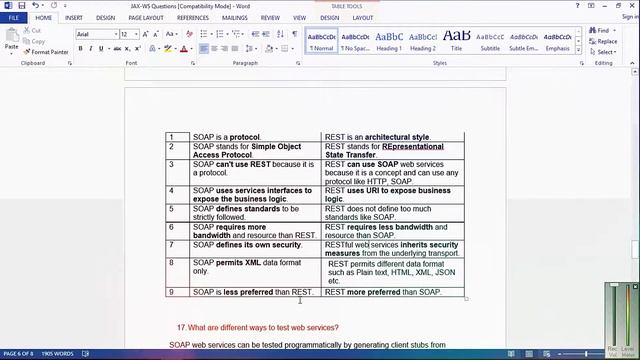640x360 pixels.
Task: Click the Word Help question mark
Action: pyautogui.click(x=577, y=6)
